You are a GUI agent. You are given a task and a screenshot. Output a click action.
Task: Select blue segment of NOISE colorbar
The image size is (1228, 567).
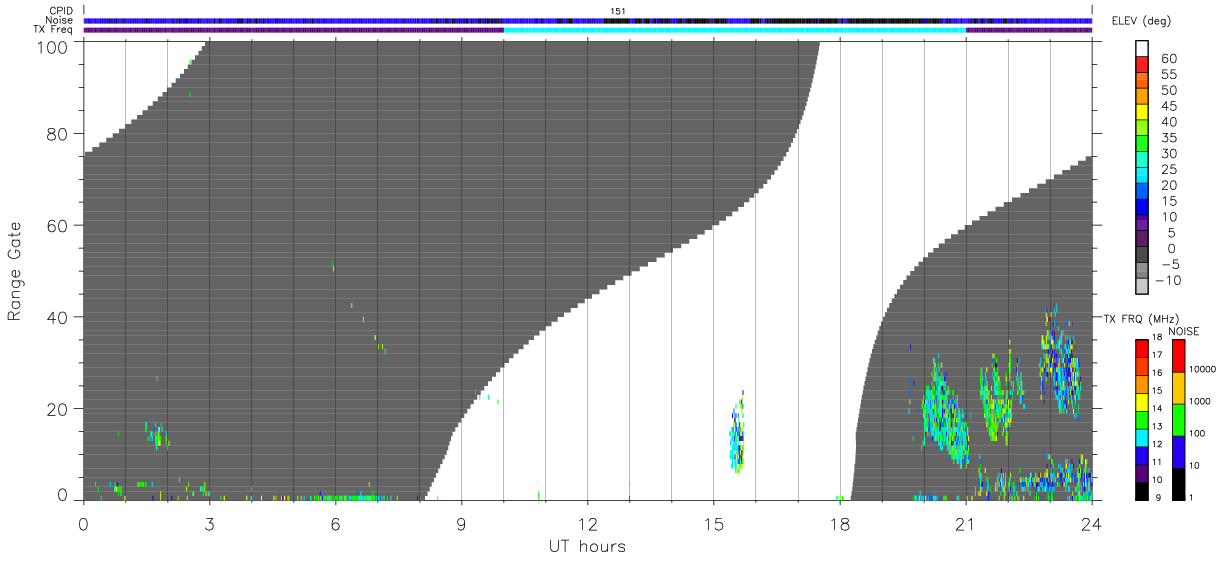coord(1178,452)
